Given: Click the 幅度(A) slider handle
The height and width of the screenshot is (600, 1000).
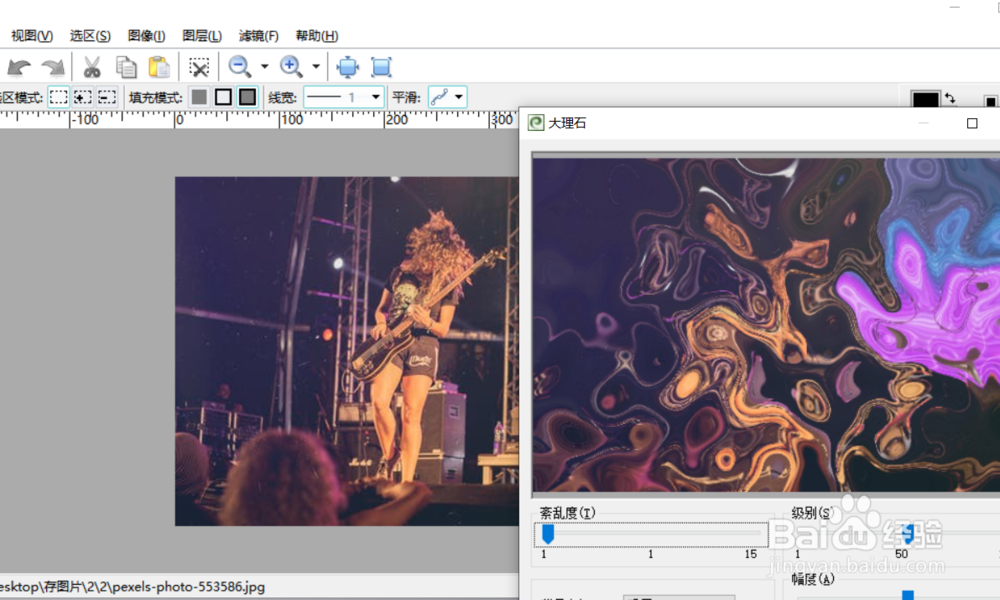Looking at the screenshot, I should 908,596.
